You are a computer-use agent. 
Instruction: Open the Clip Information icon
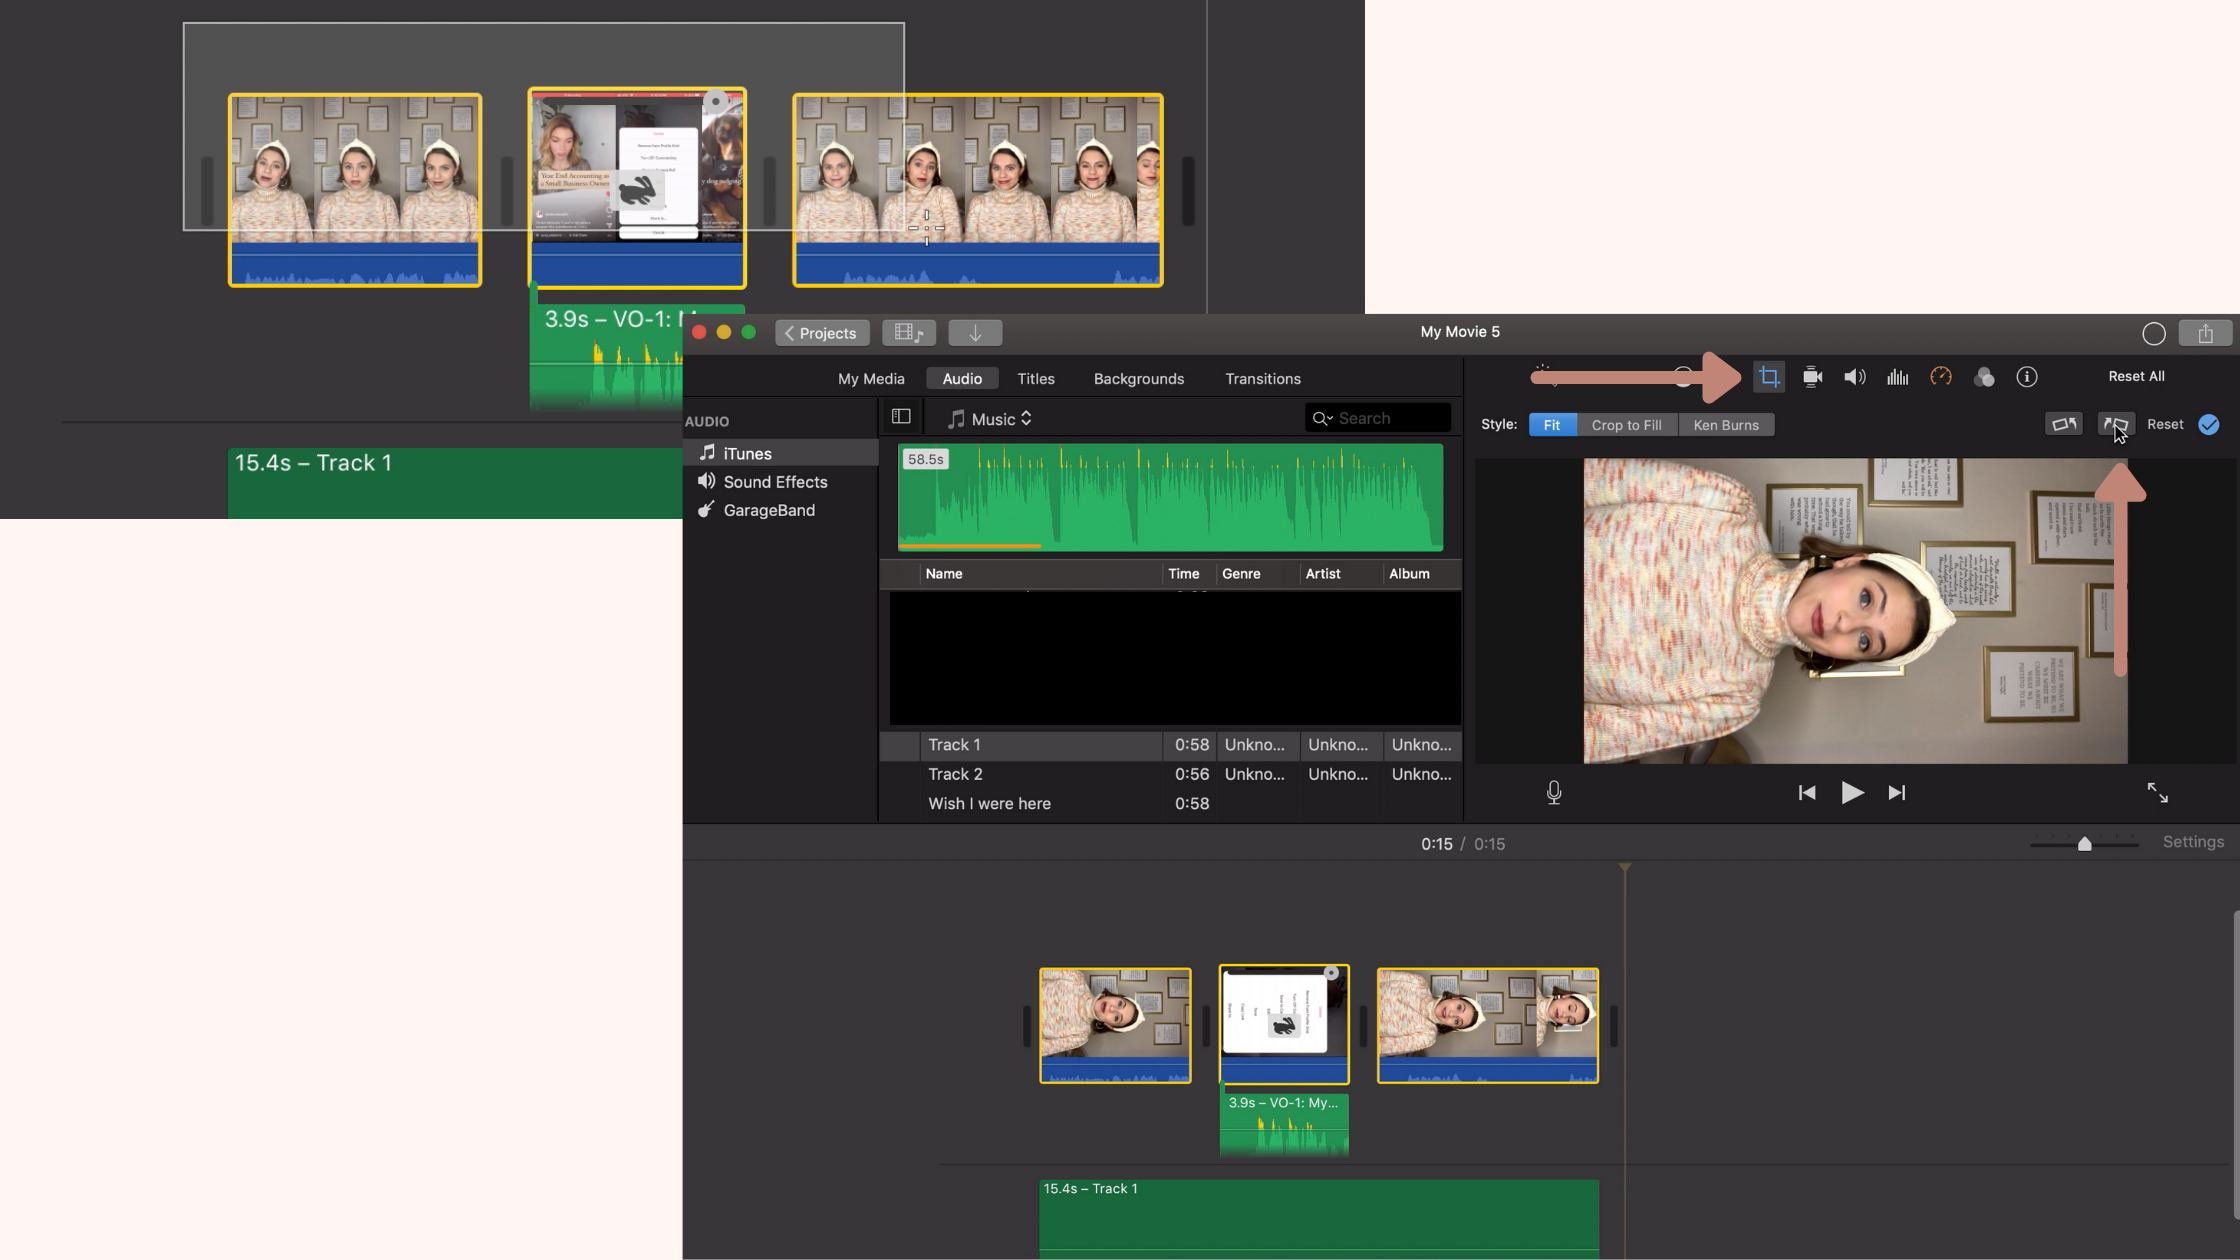(x=2027, y=377)
